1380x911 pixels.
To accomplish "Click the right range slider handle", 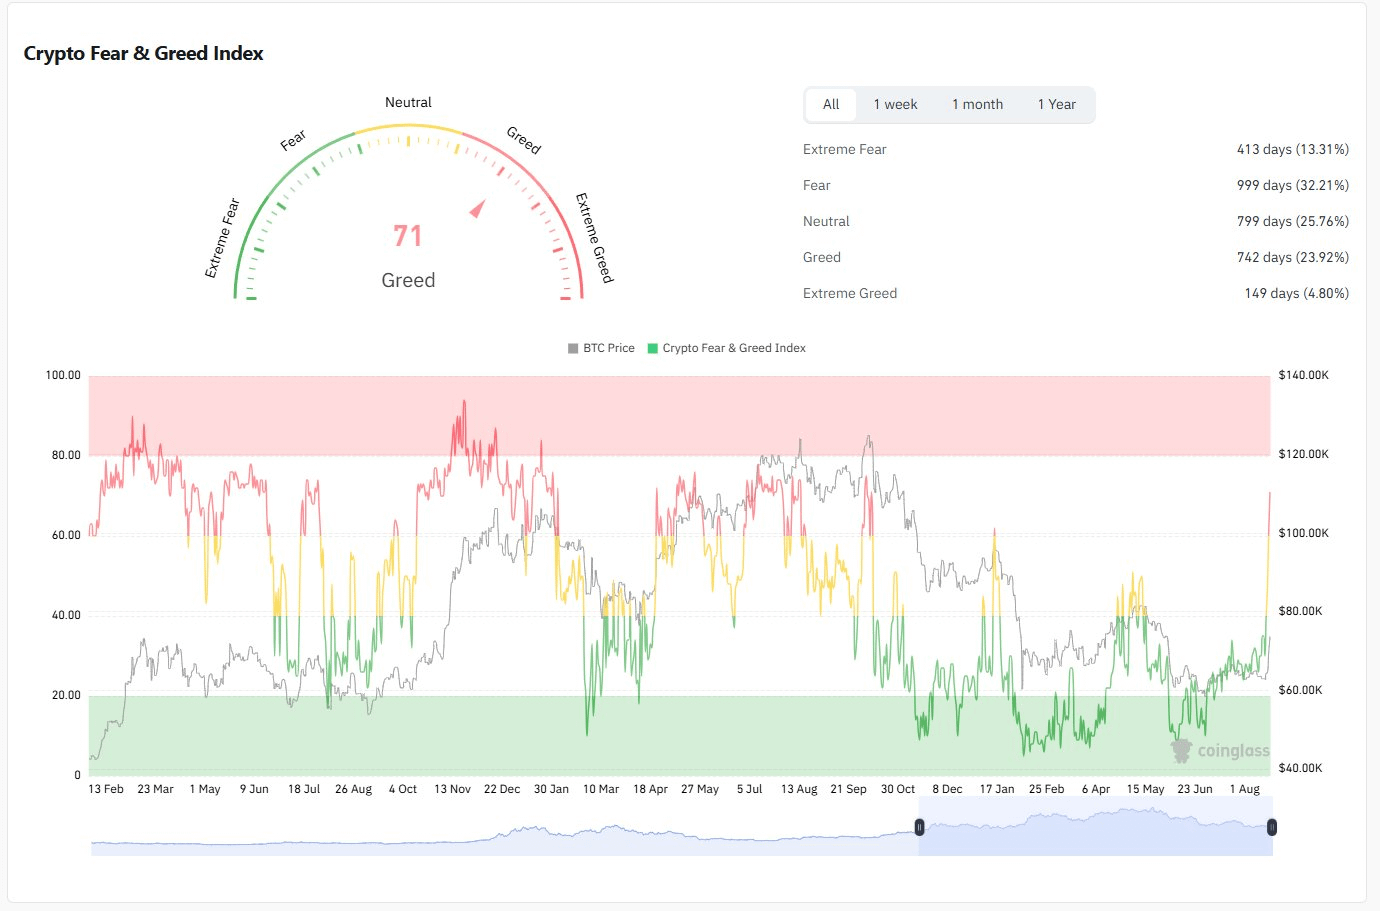I will 1272,827.
